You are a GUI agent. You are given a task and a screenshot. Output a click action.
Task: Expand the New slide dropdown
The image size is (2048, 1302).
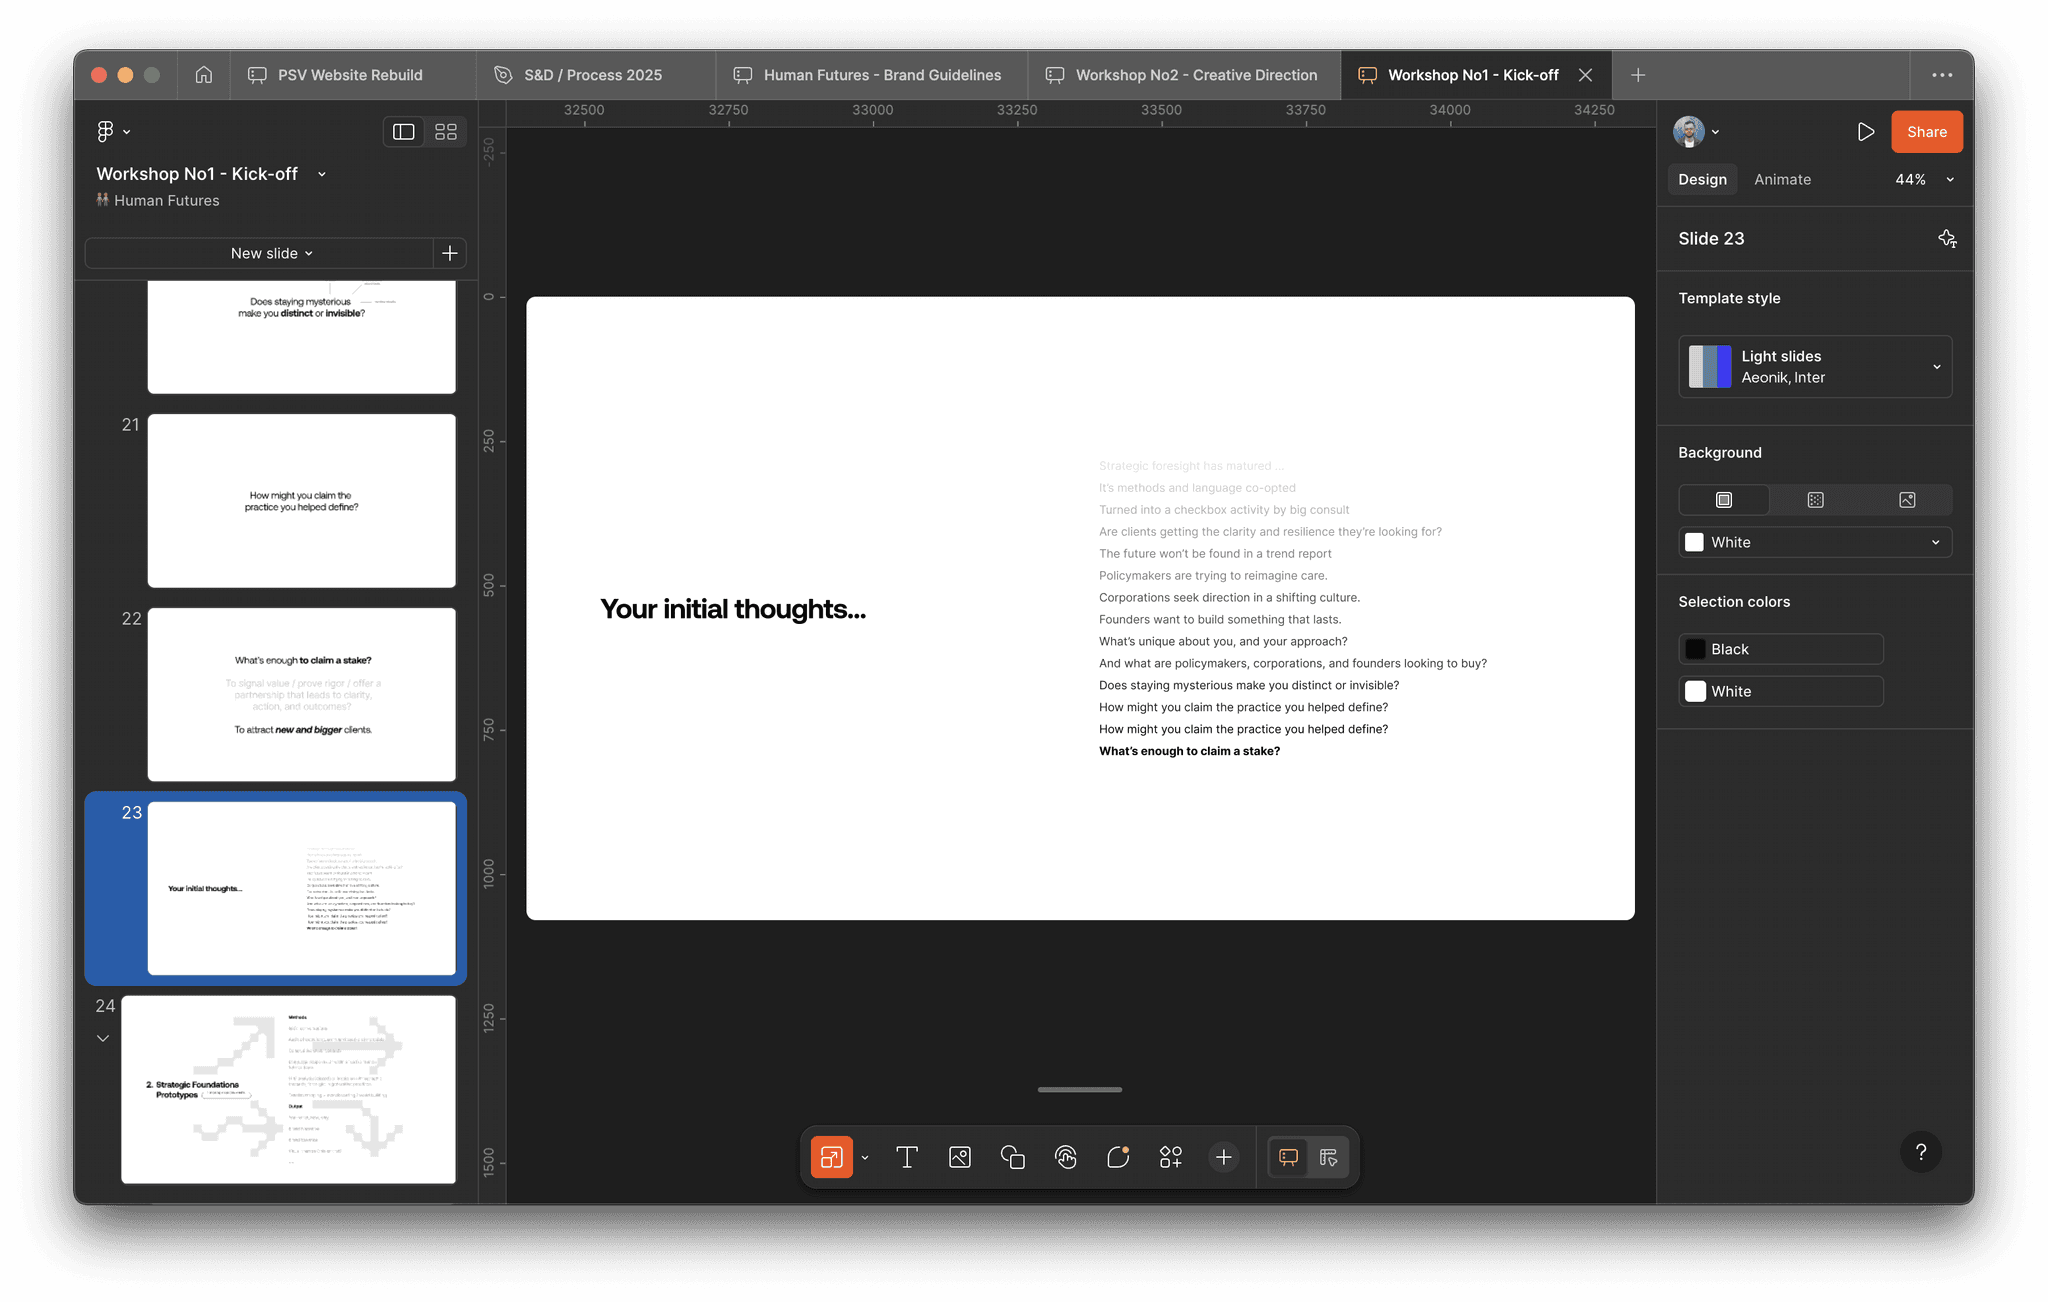[271, 254]
